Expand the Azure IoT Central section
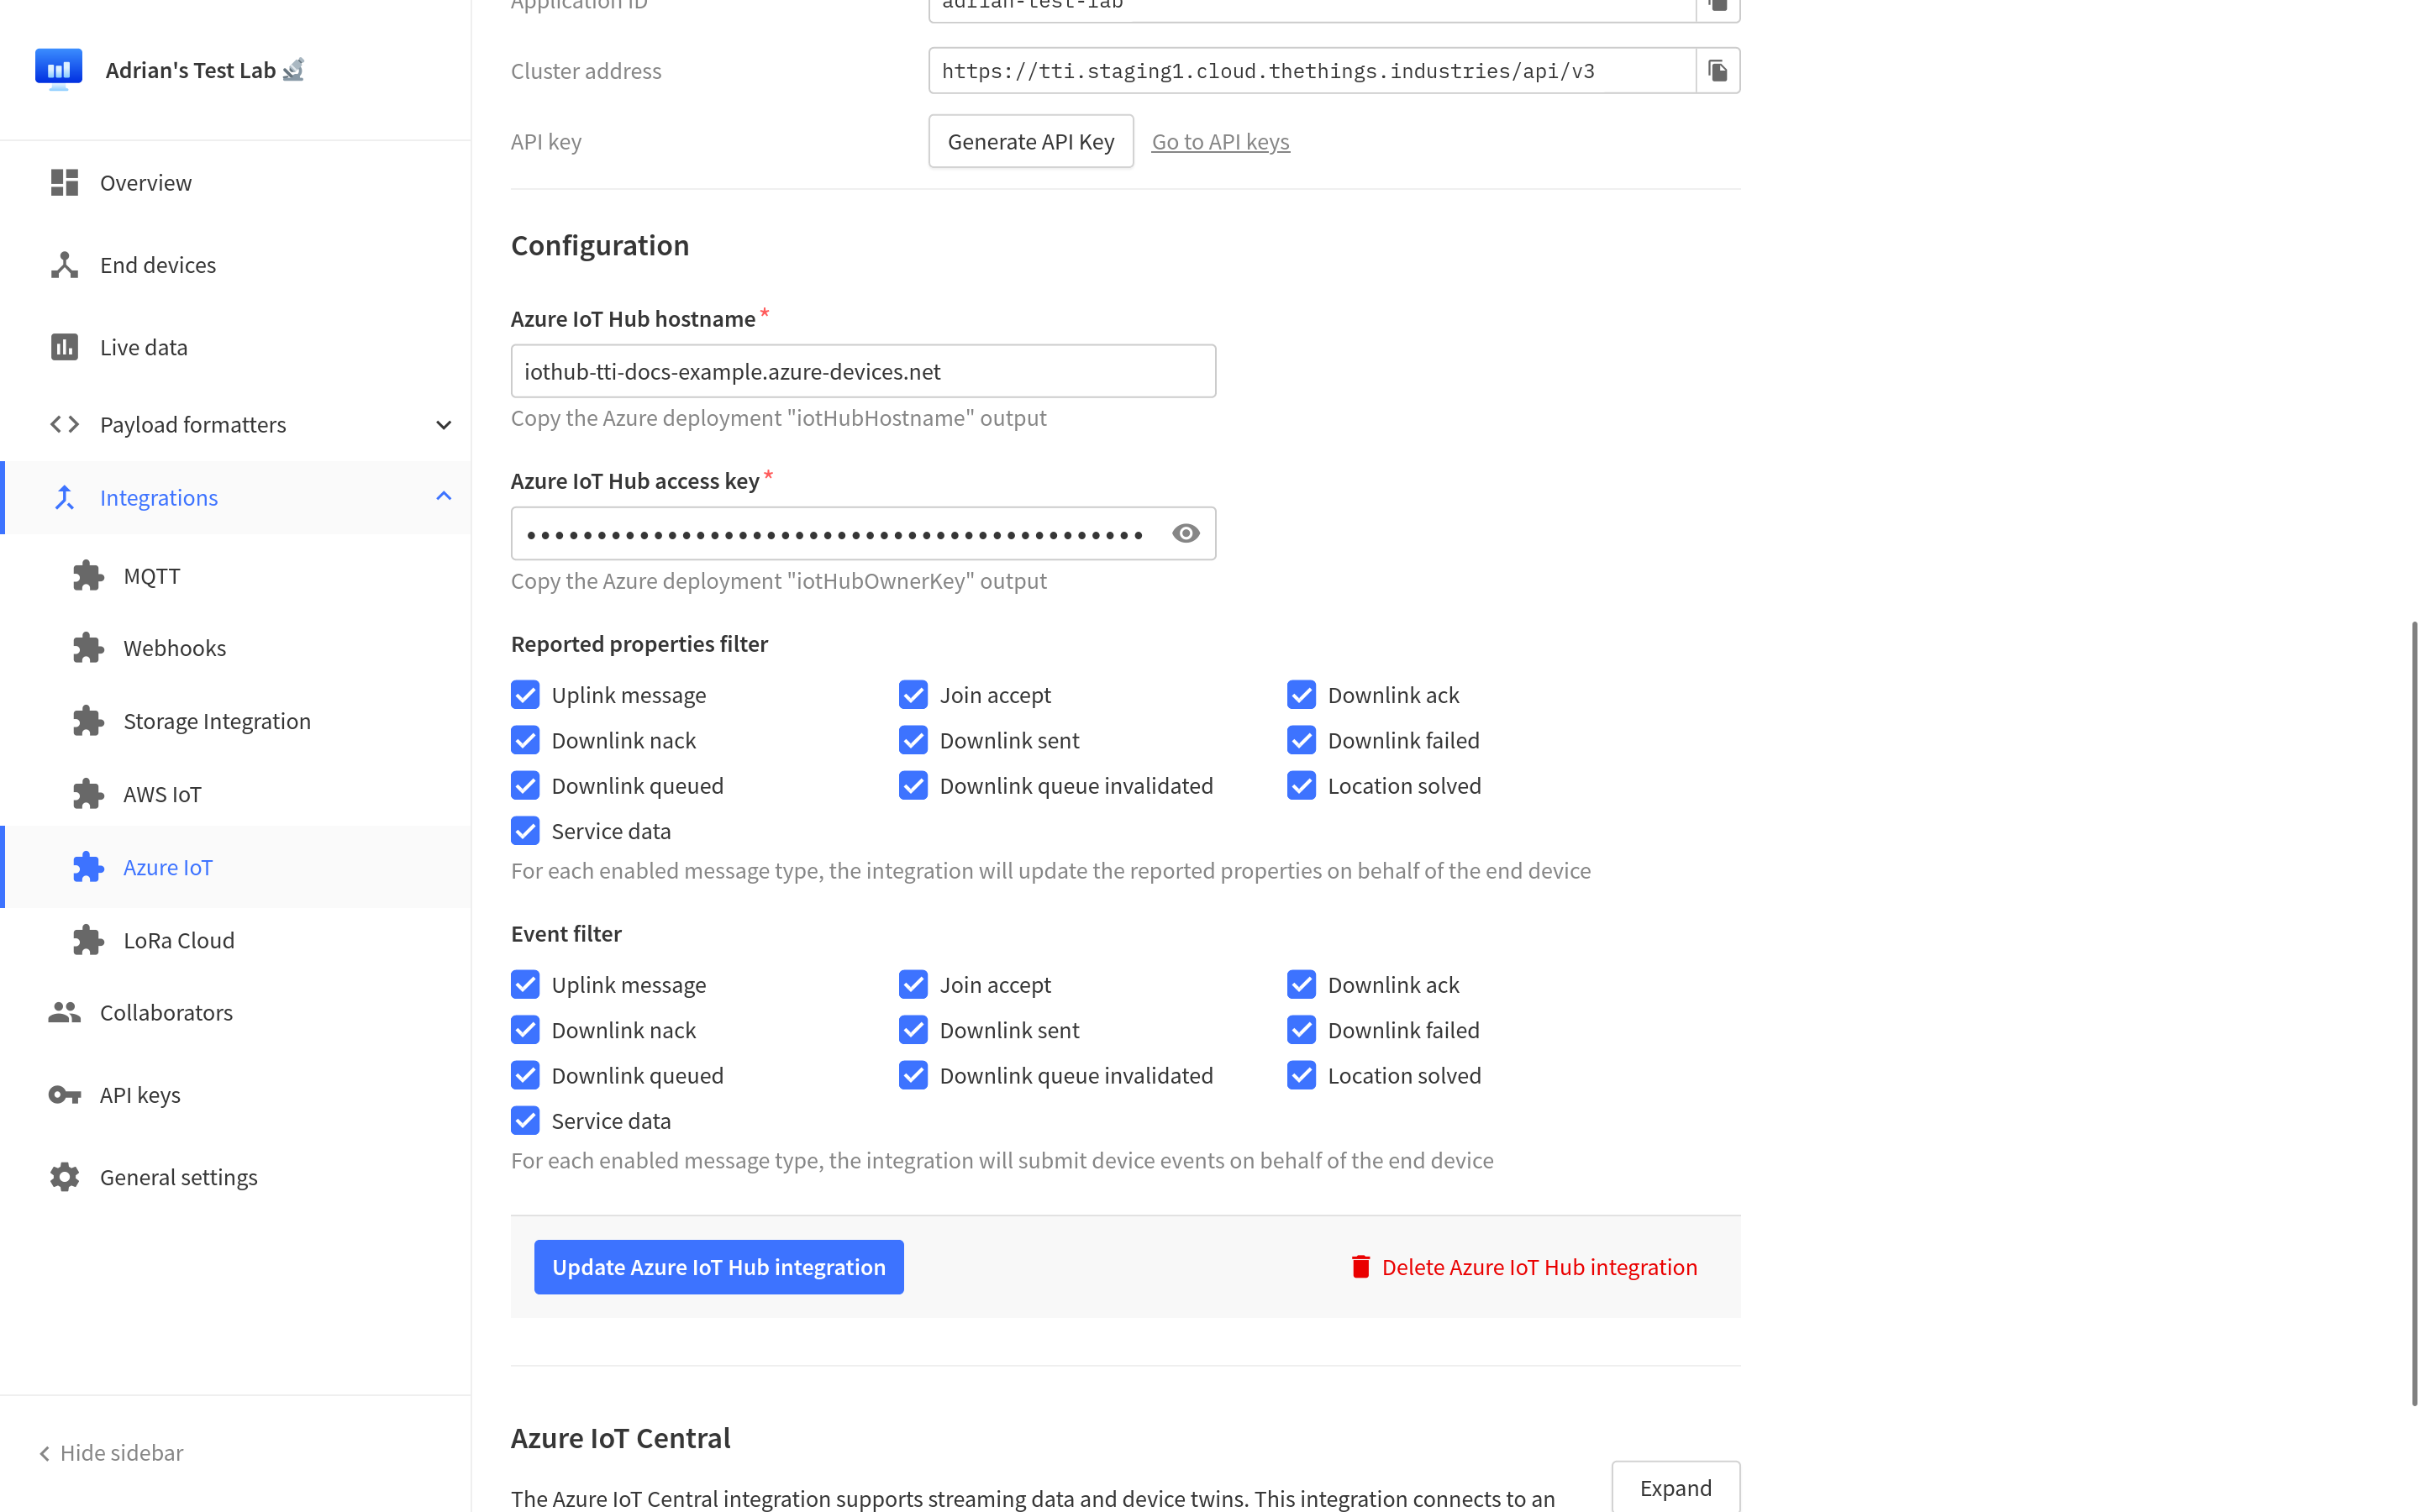The image size is (2420, 1512). [x=1675, y=1488]
